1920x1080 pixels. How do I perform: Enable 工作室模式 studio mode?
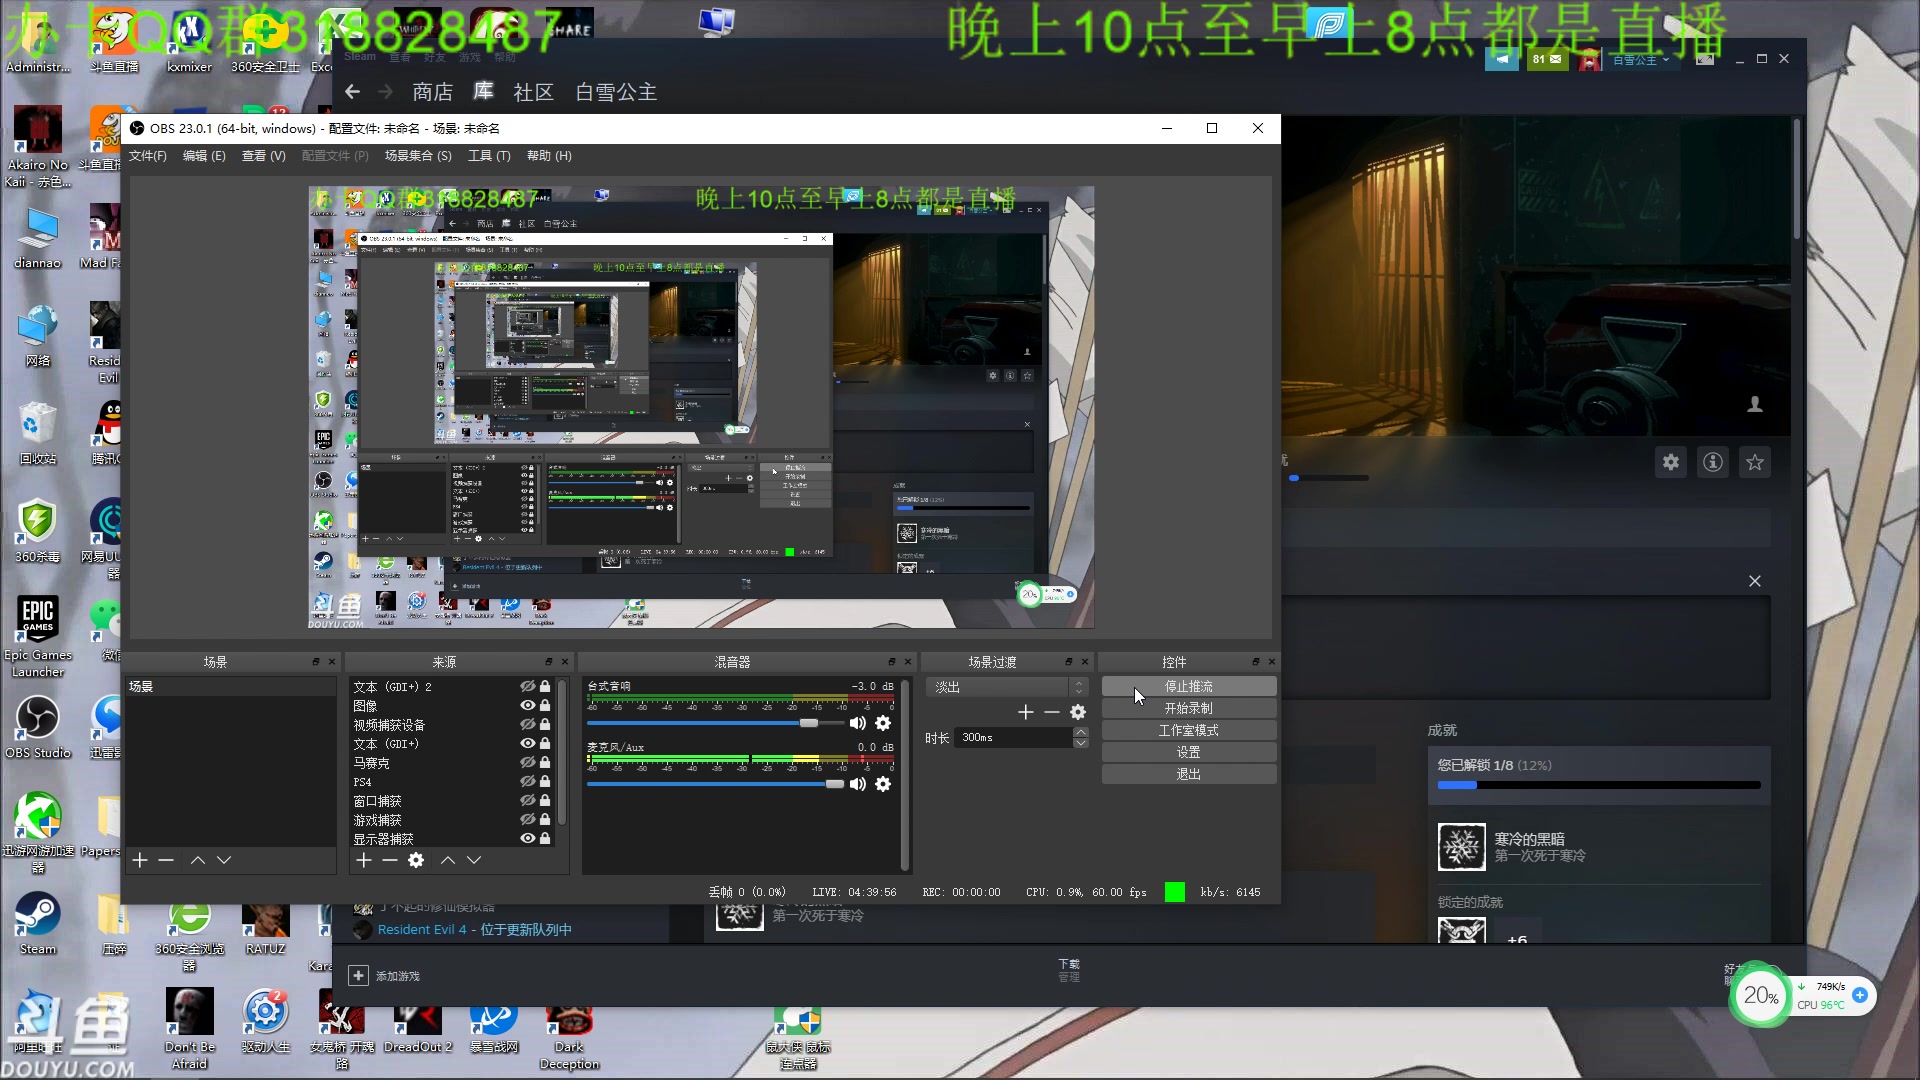(1189, 731)
